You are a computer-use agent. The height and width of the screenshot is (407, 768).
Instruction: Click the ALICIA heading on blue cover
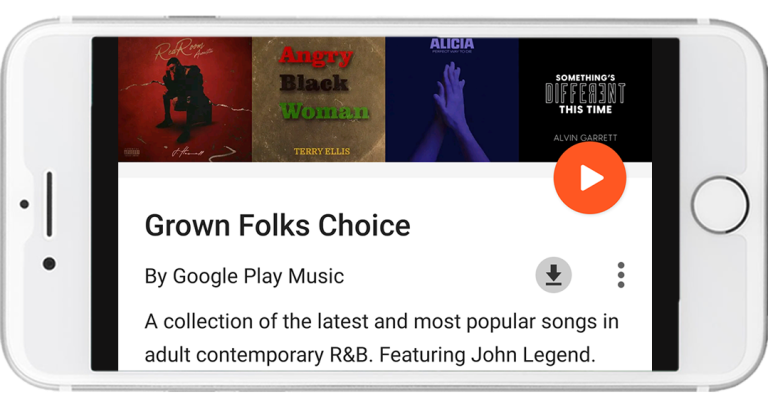coord(452,44)
